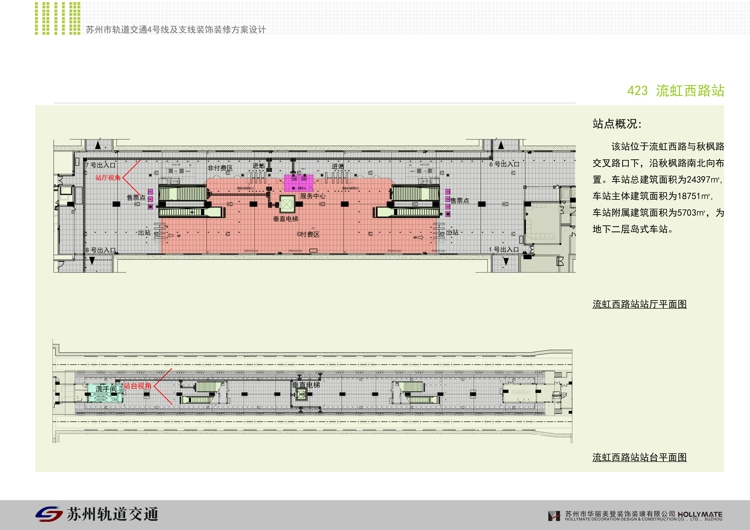The height and width of the screenshot is (530, 750).
Task: Click the footer text 苏州市华丽美登装饰装璜有限公司
Action: pos(620,513)
